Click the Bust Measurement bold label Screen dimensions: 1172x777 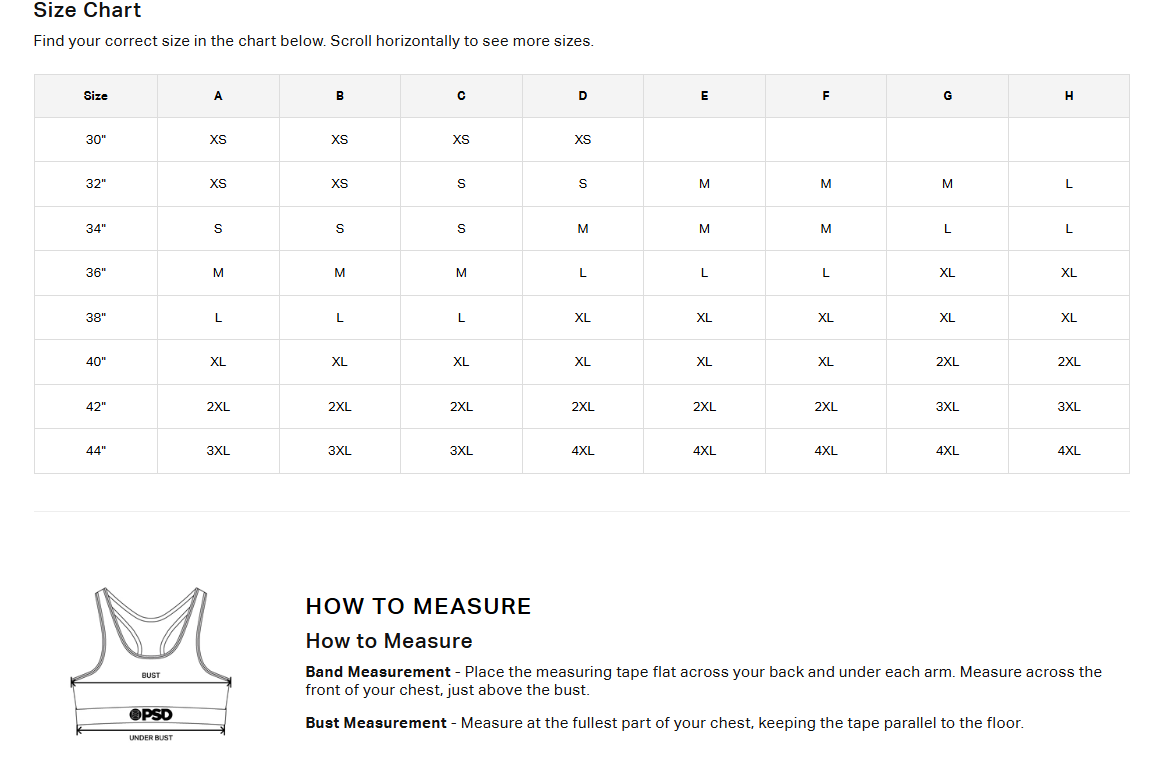pos(376,722)
